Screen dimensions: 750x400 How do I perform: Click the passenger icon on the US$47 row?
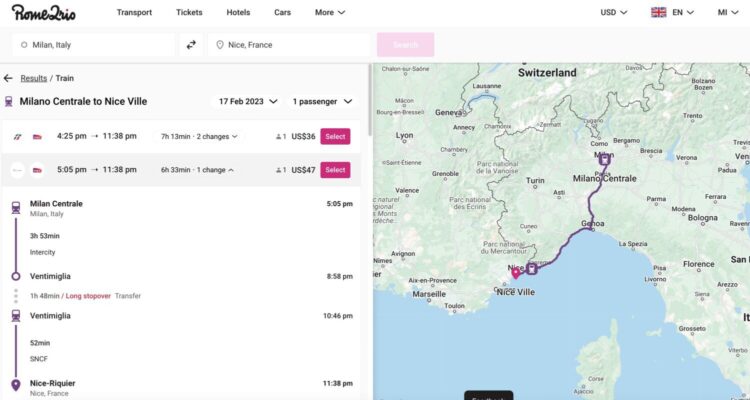pos(280,170)
